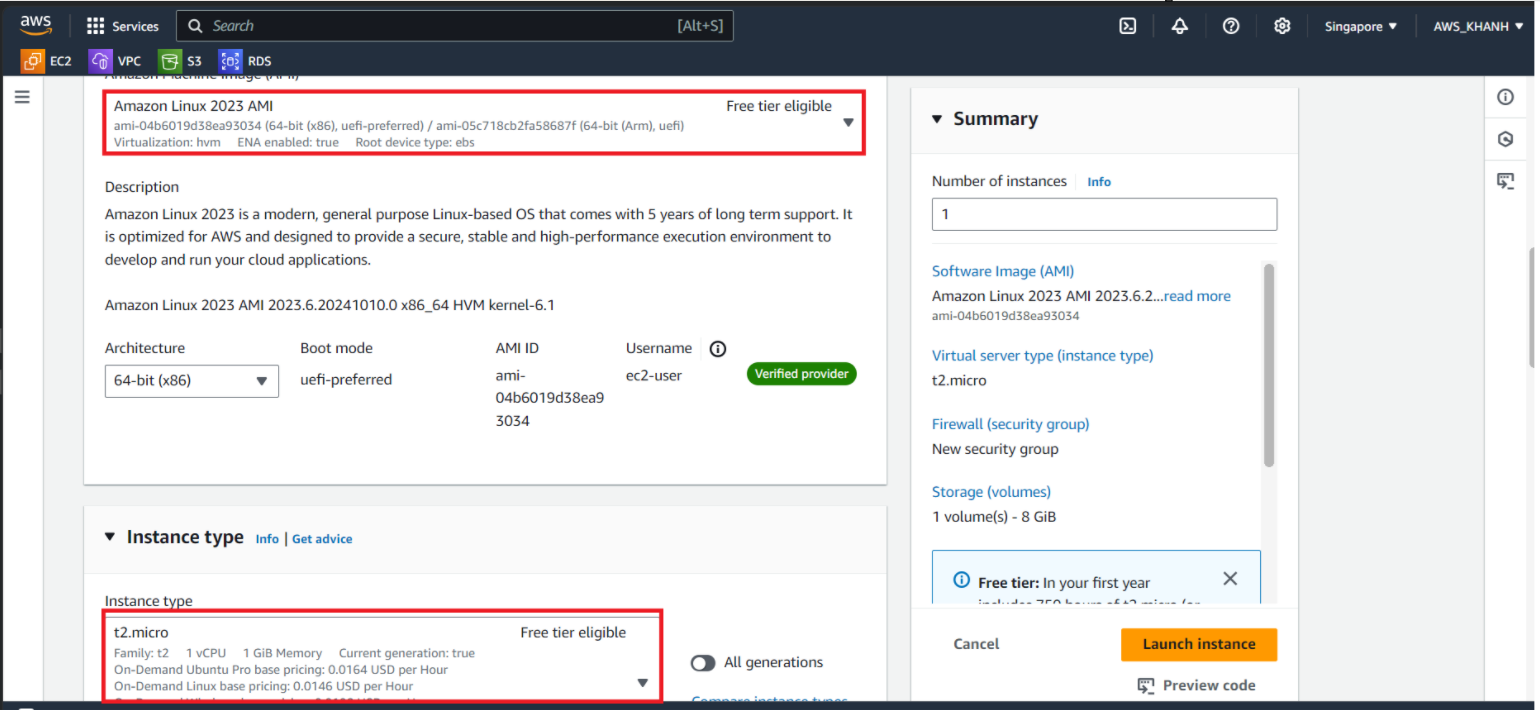1540x710 pixels.
Task: Click the New security group text
Action: 995,449
